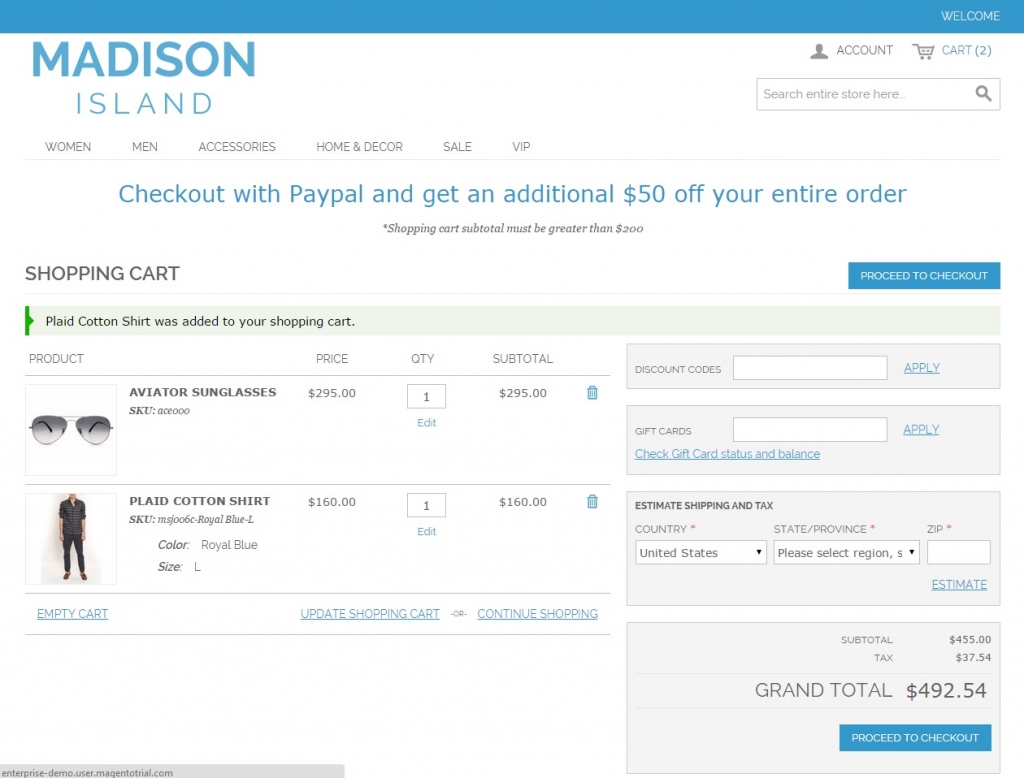Image resolution: width=1024 pixels, height=778 pixels.
Task: Click top Proceed to Checkout button
Action: coord(923,276)
